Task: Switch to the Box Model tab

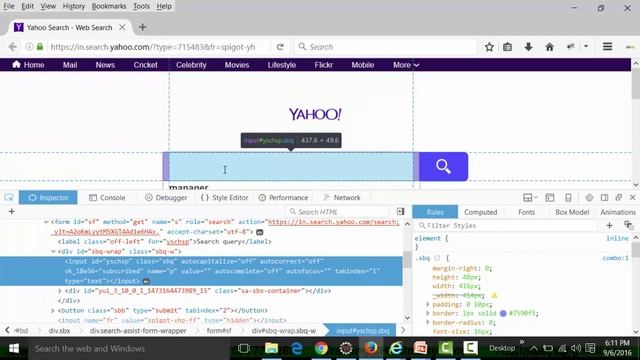Action: [x=572, y=212]
